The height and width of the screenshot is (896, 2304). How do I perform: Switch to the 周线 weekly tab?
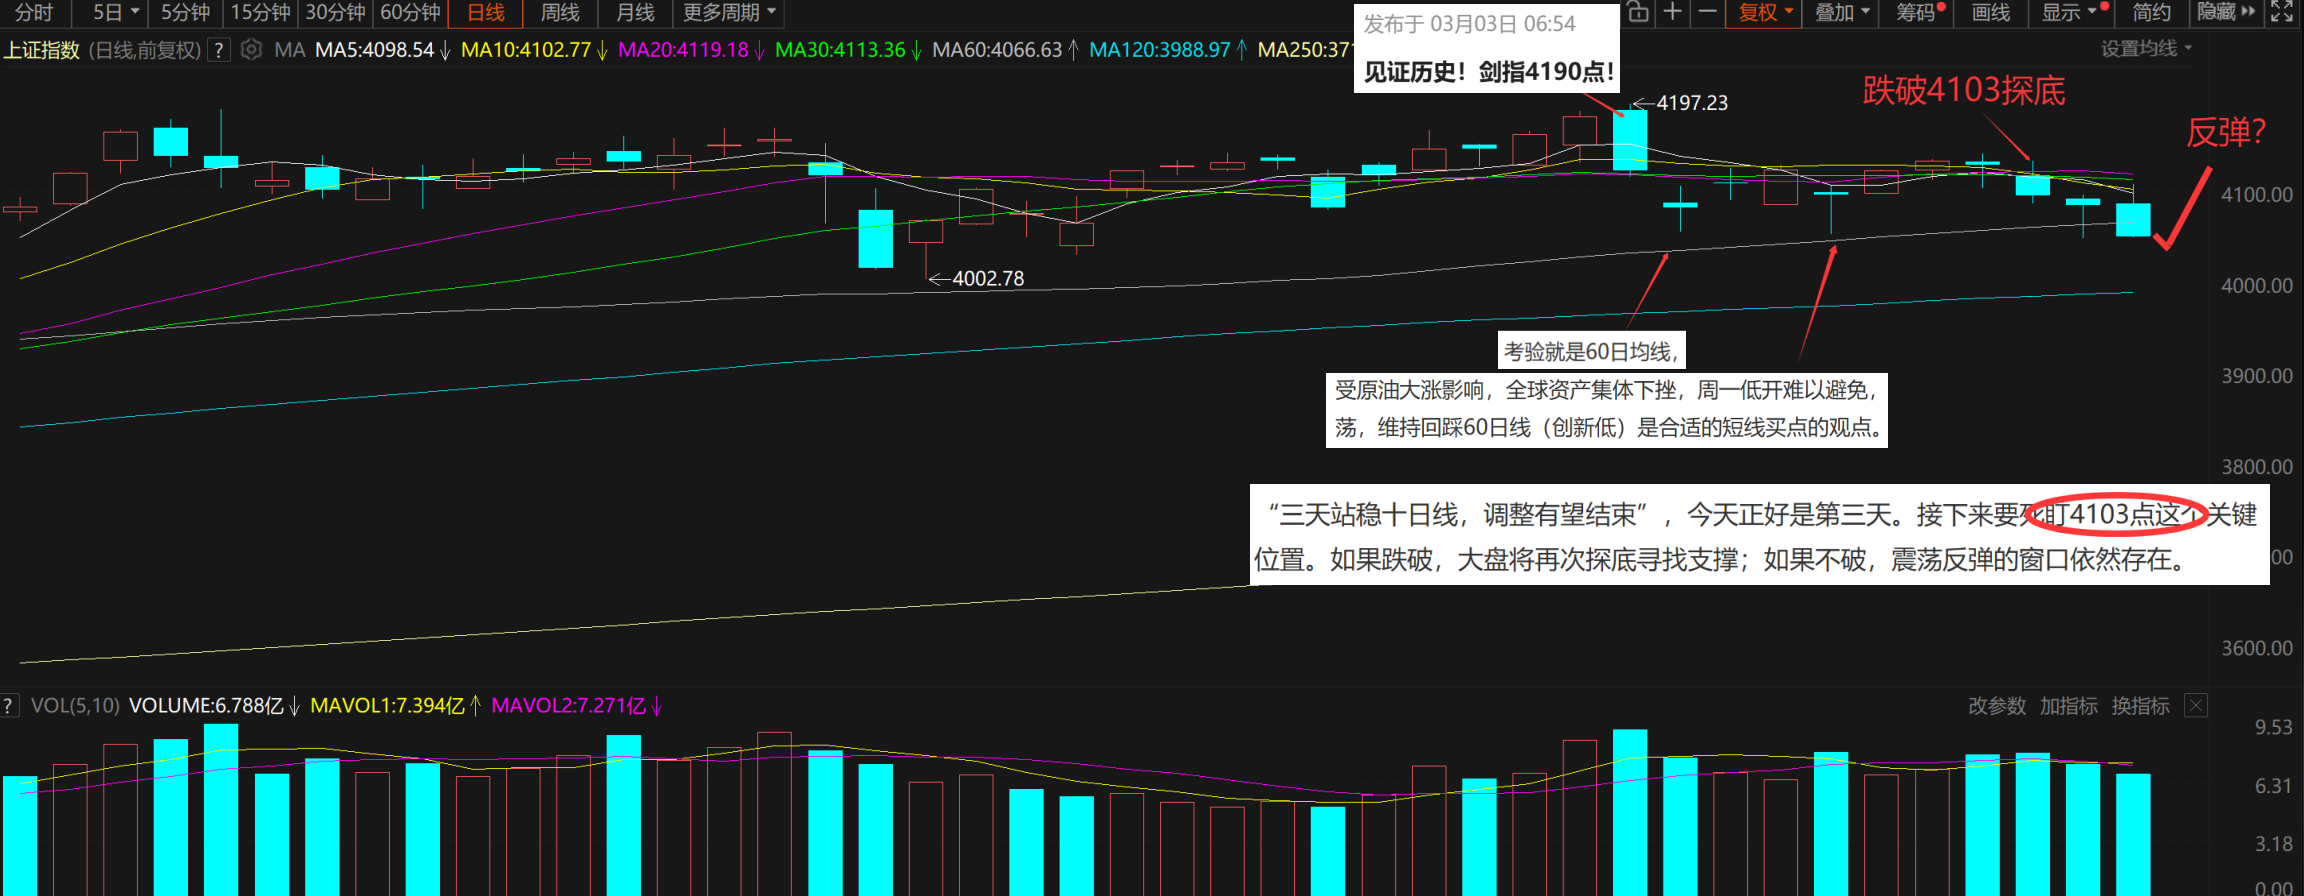[560, 12]
